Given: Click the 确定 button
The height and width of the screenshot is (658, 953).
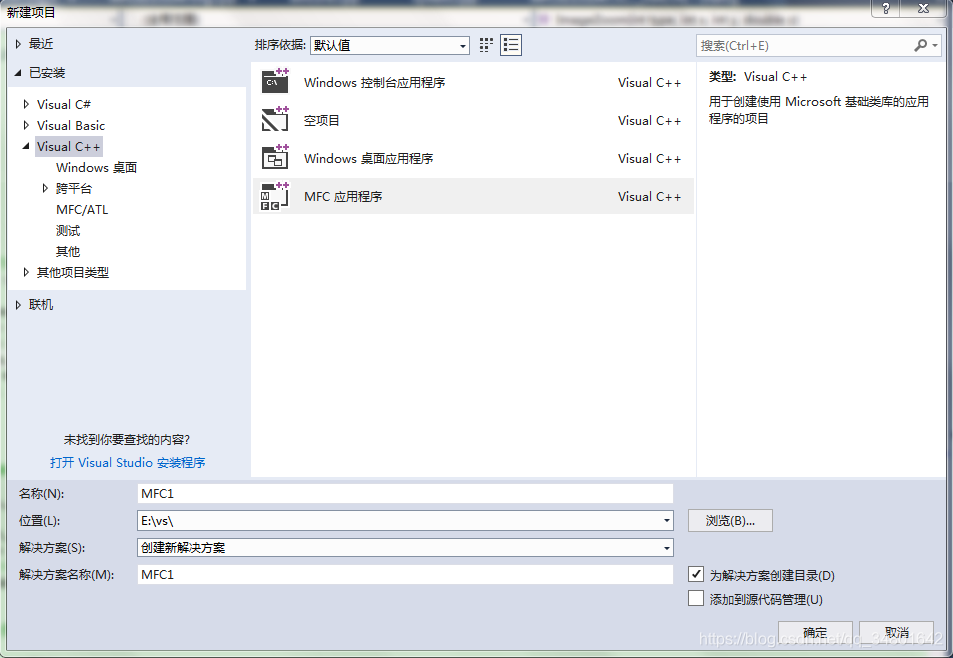Looking at the screenshot, I should click(815, 632).
